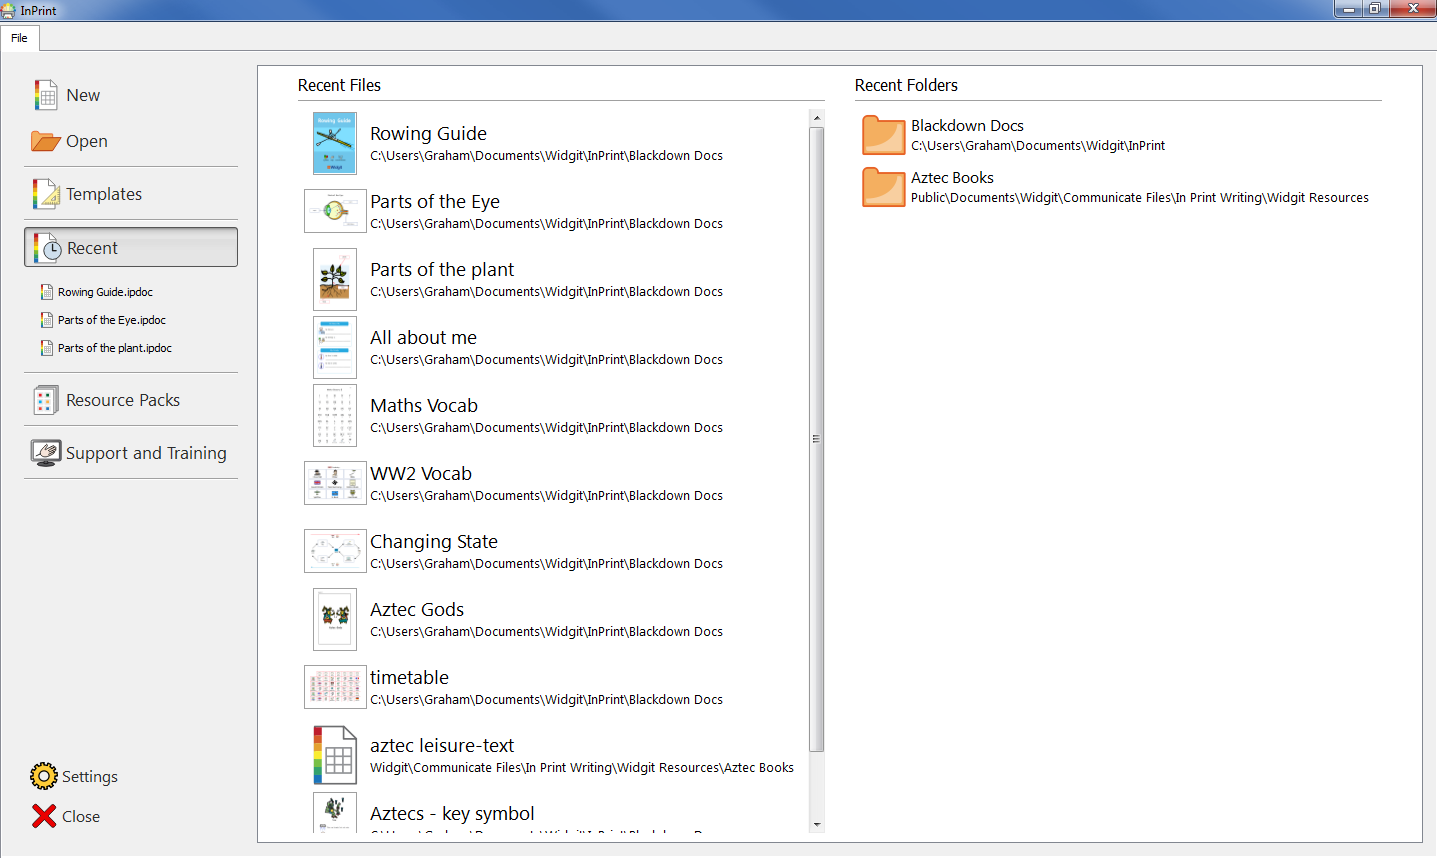This screenshot has width=1437, height=858.
Task: Click the red Close X icon
Action: click(x=44, y=816)
